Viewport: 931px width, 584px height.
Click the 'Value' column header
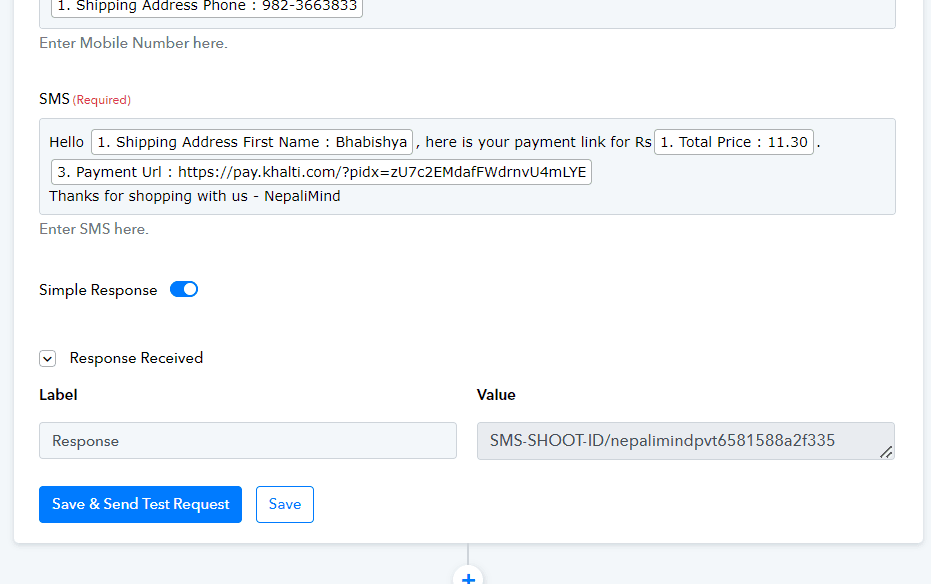coord(496,395)
